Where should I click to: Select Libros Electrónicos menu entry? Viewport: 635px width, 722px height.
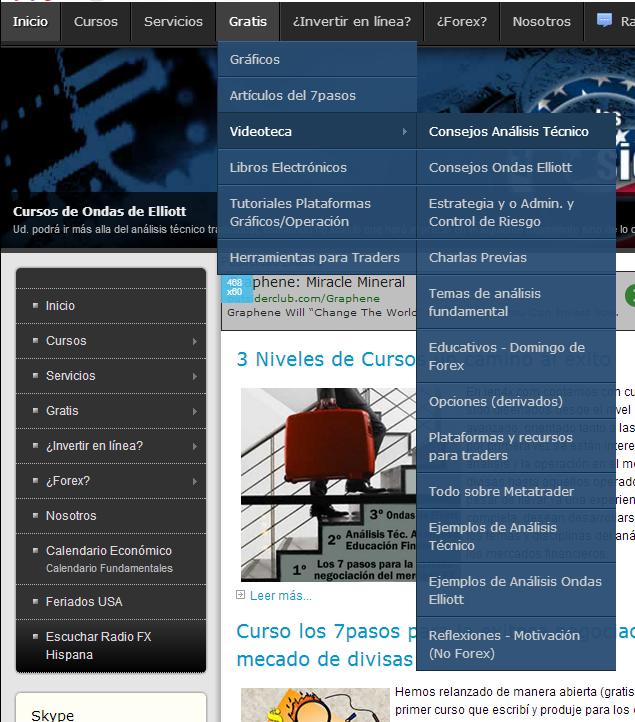pos(317,167)
